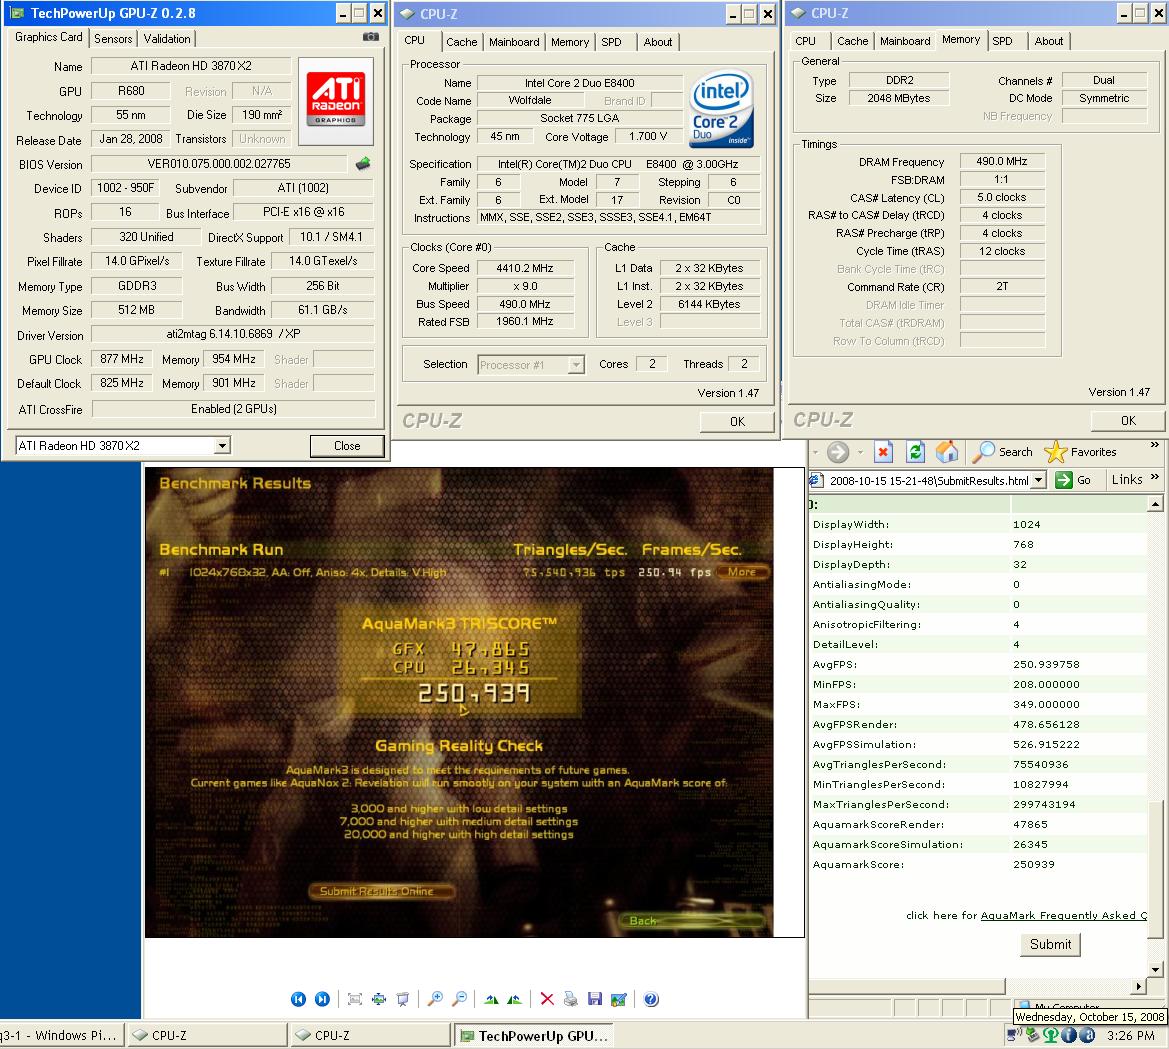
Task: Select the AvgFPS value 250.939758
Action: (1046, 664)
